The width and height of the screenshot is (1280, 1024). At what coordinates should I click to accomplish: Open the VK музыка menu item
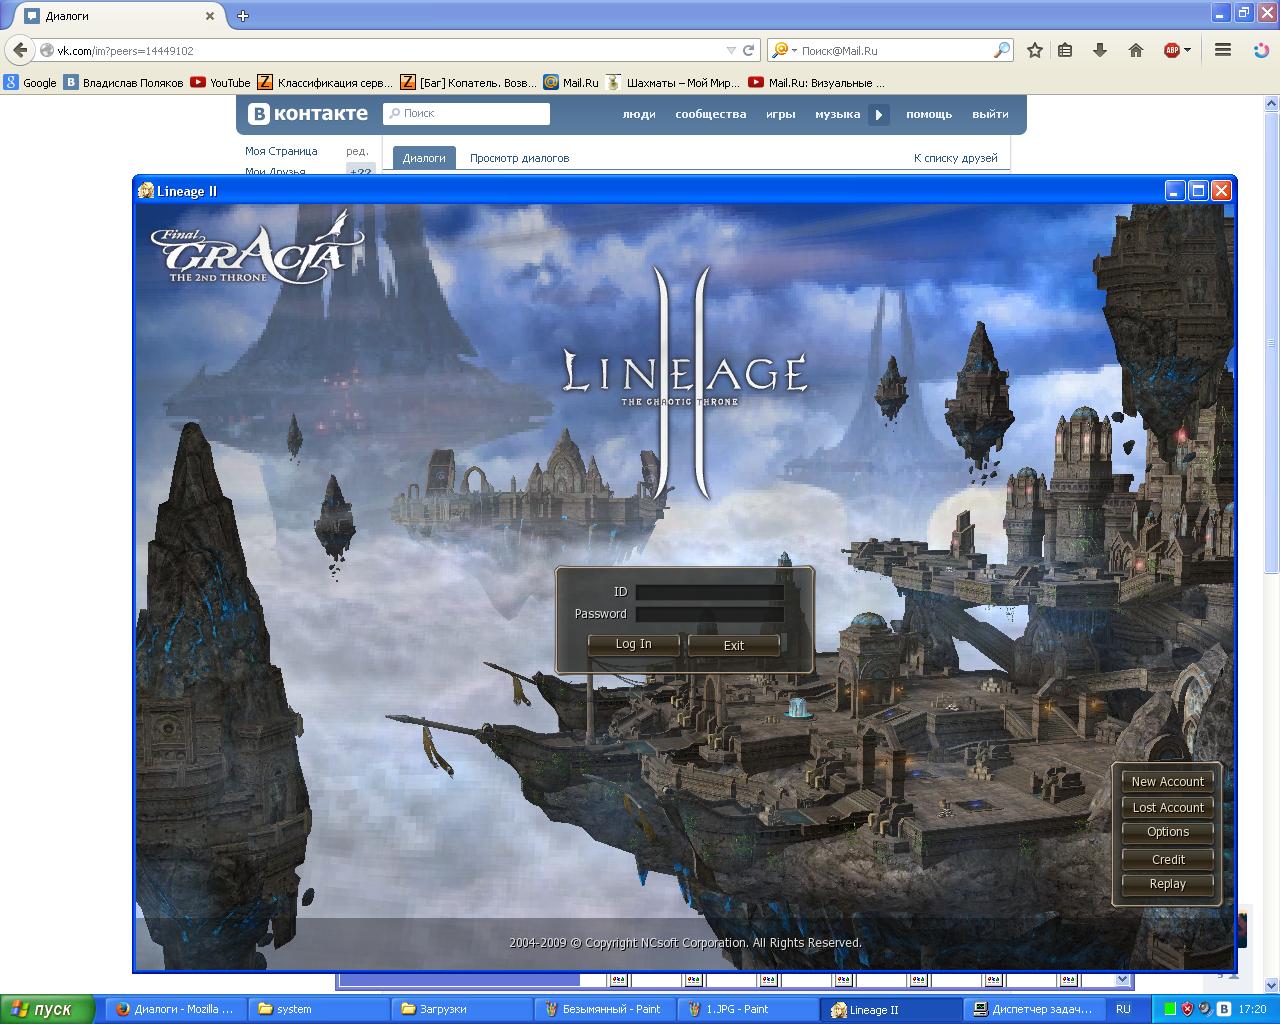coord(837,114)
